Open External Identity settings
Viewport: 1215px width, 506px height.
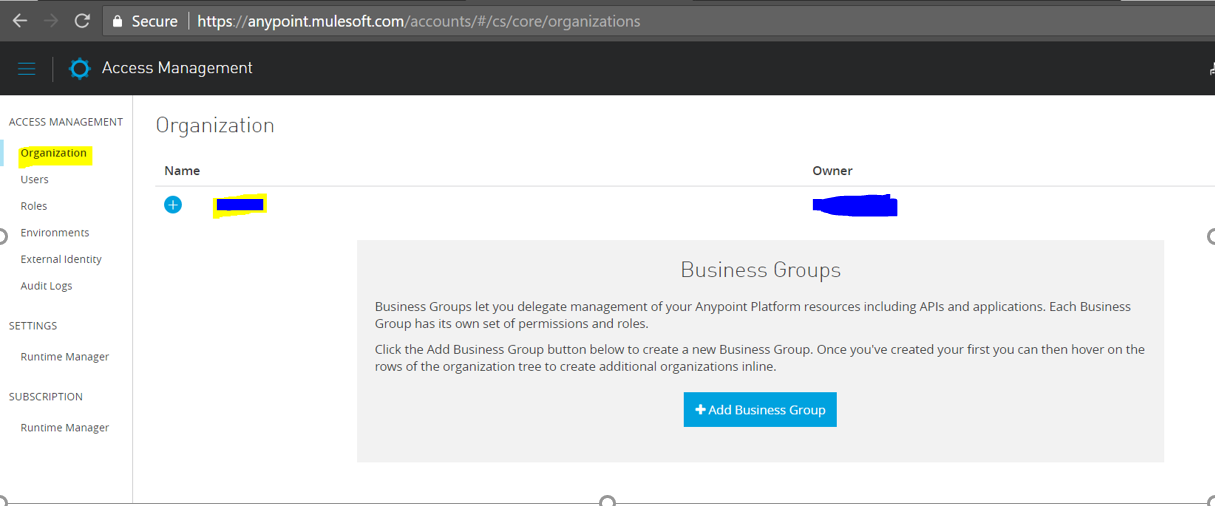(x=61, y=259)
